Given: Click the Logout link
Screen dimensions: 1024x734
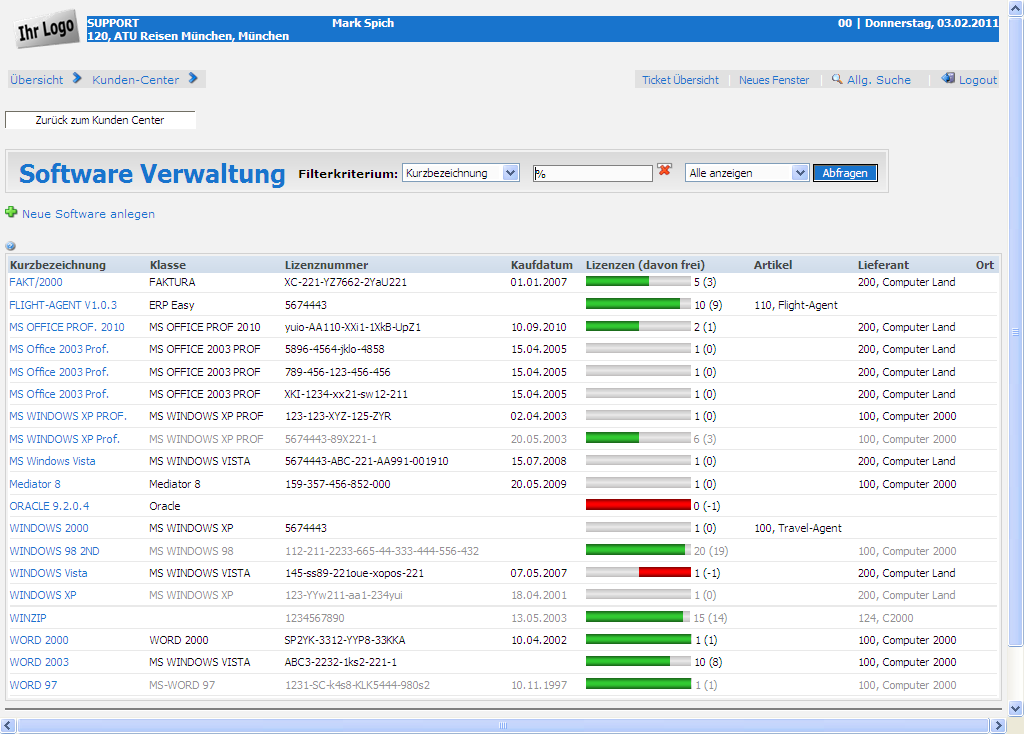Looking at the screenshot, I should click(978, 80).
